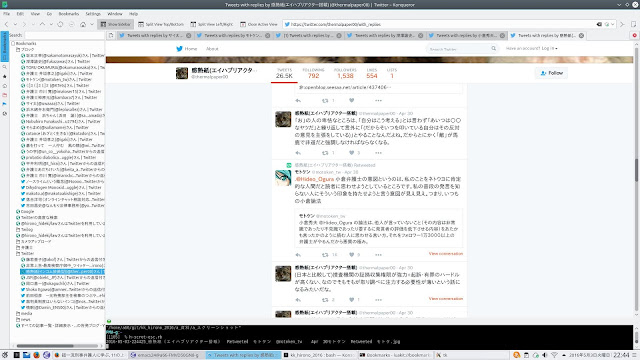Click Split View Top/Bottom
Image resolution: width=640 pixels, height=360 pixels.
[160, 24]
